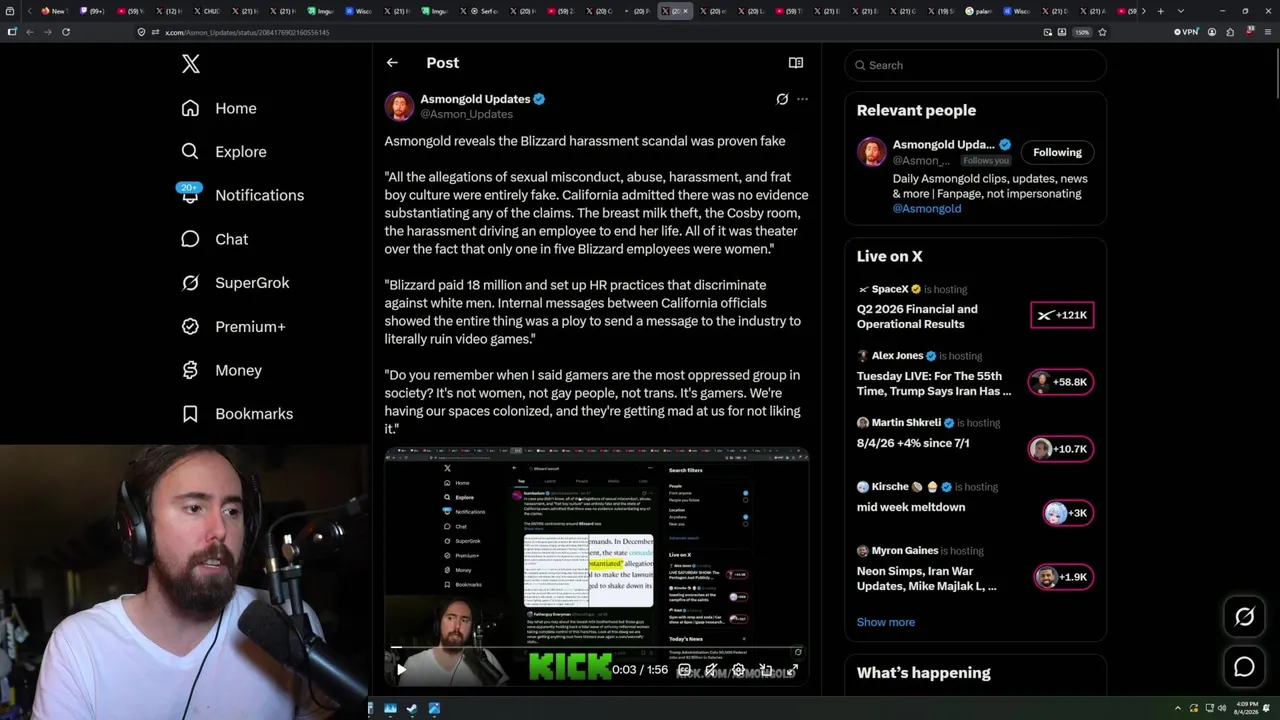This screenshot has height=720, width=1280.
Task: Join the Myron Gaines live with +1.9K
Action: tap(1063, 577)
